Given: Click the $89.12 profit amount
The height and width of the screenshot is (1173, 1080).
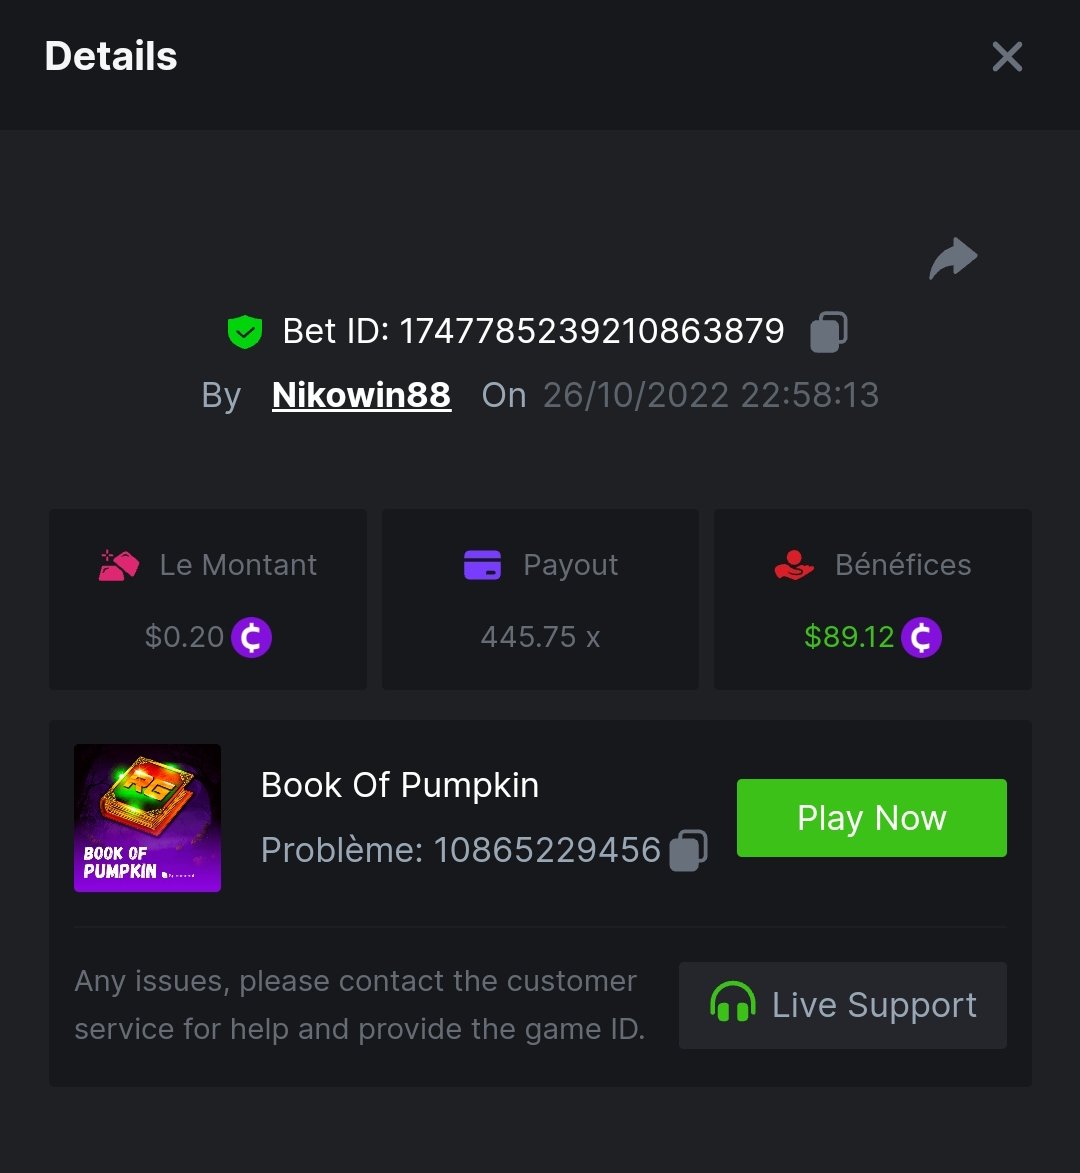Looking at the screenshot, I should pos(849,637).
